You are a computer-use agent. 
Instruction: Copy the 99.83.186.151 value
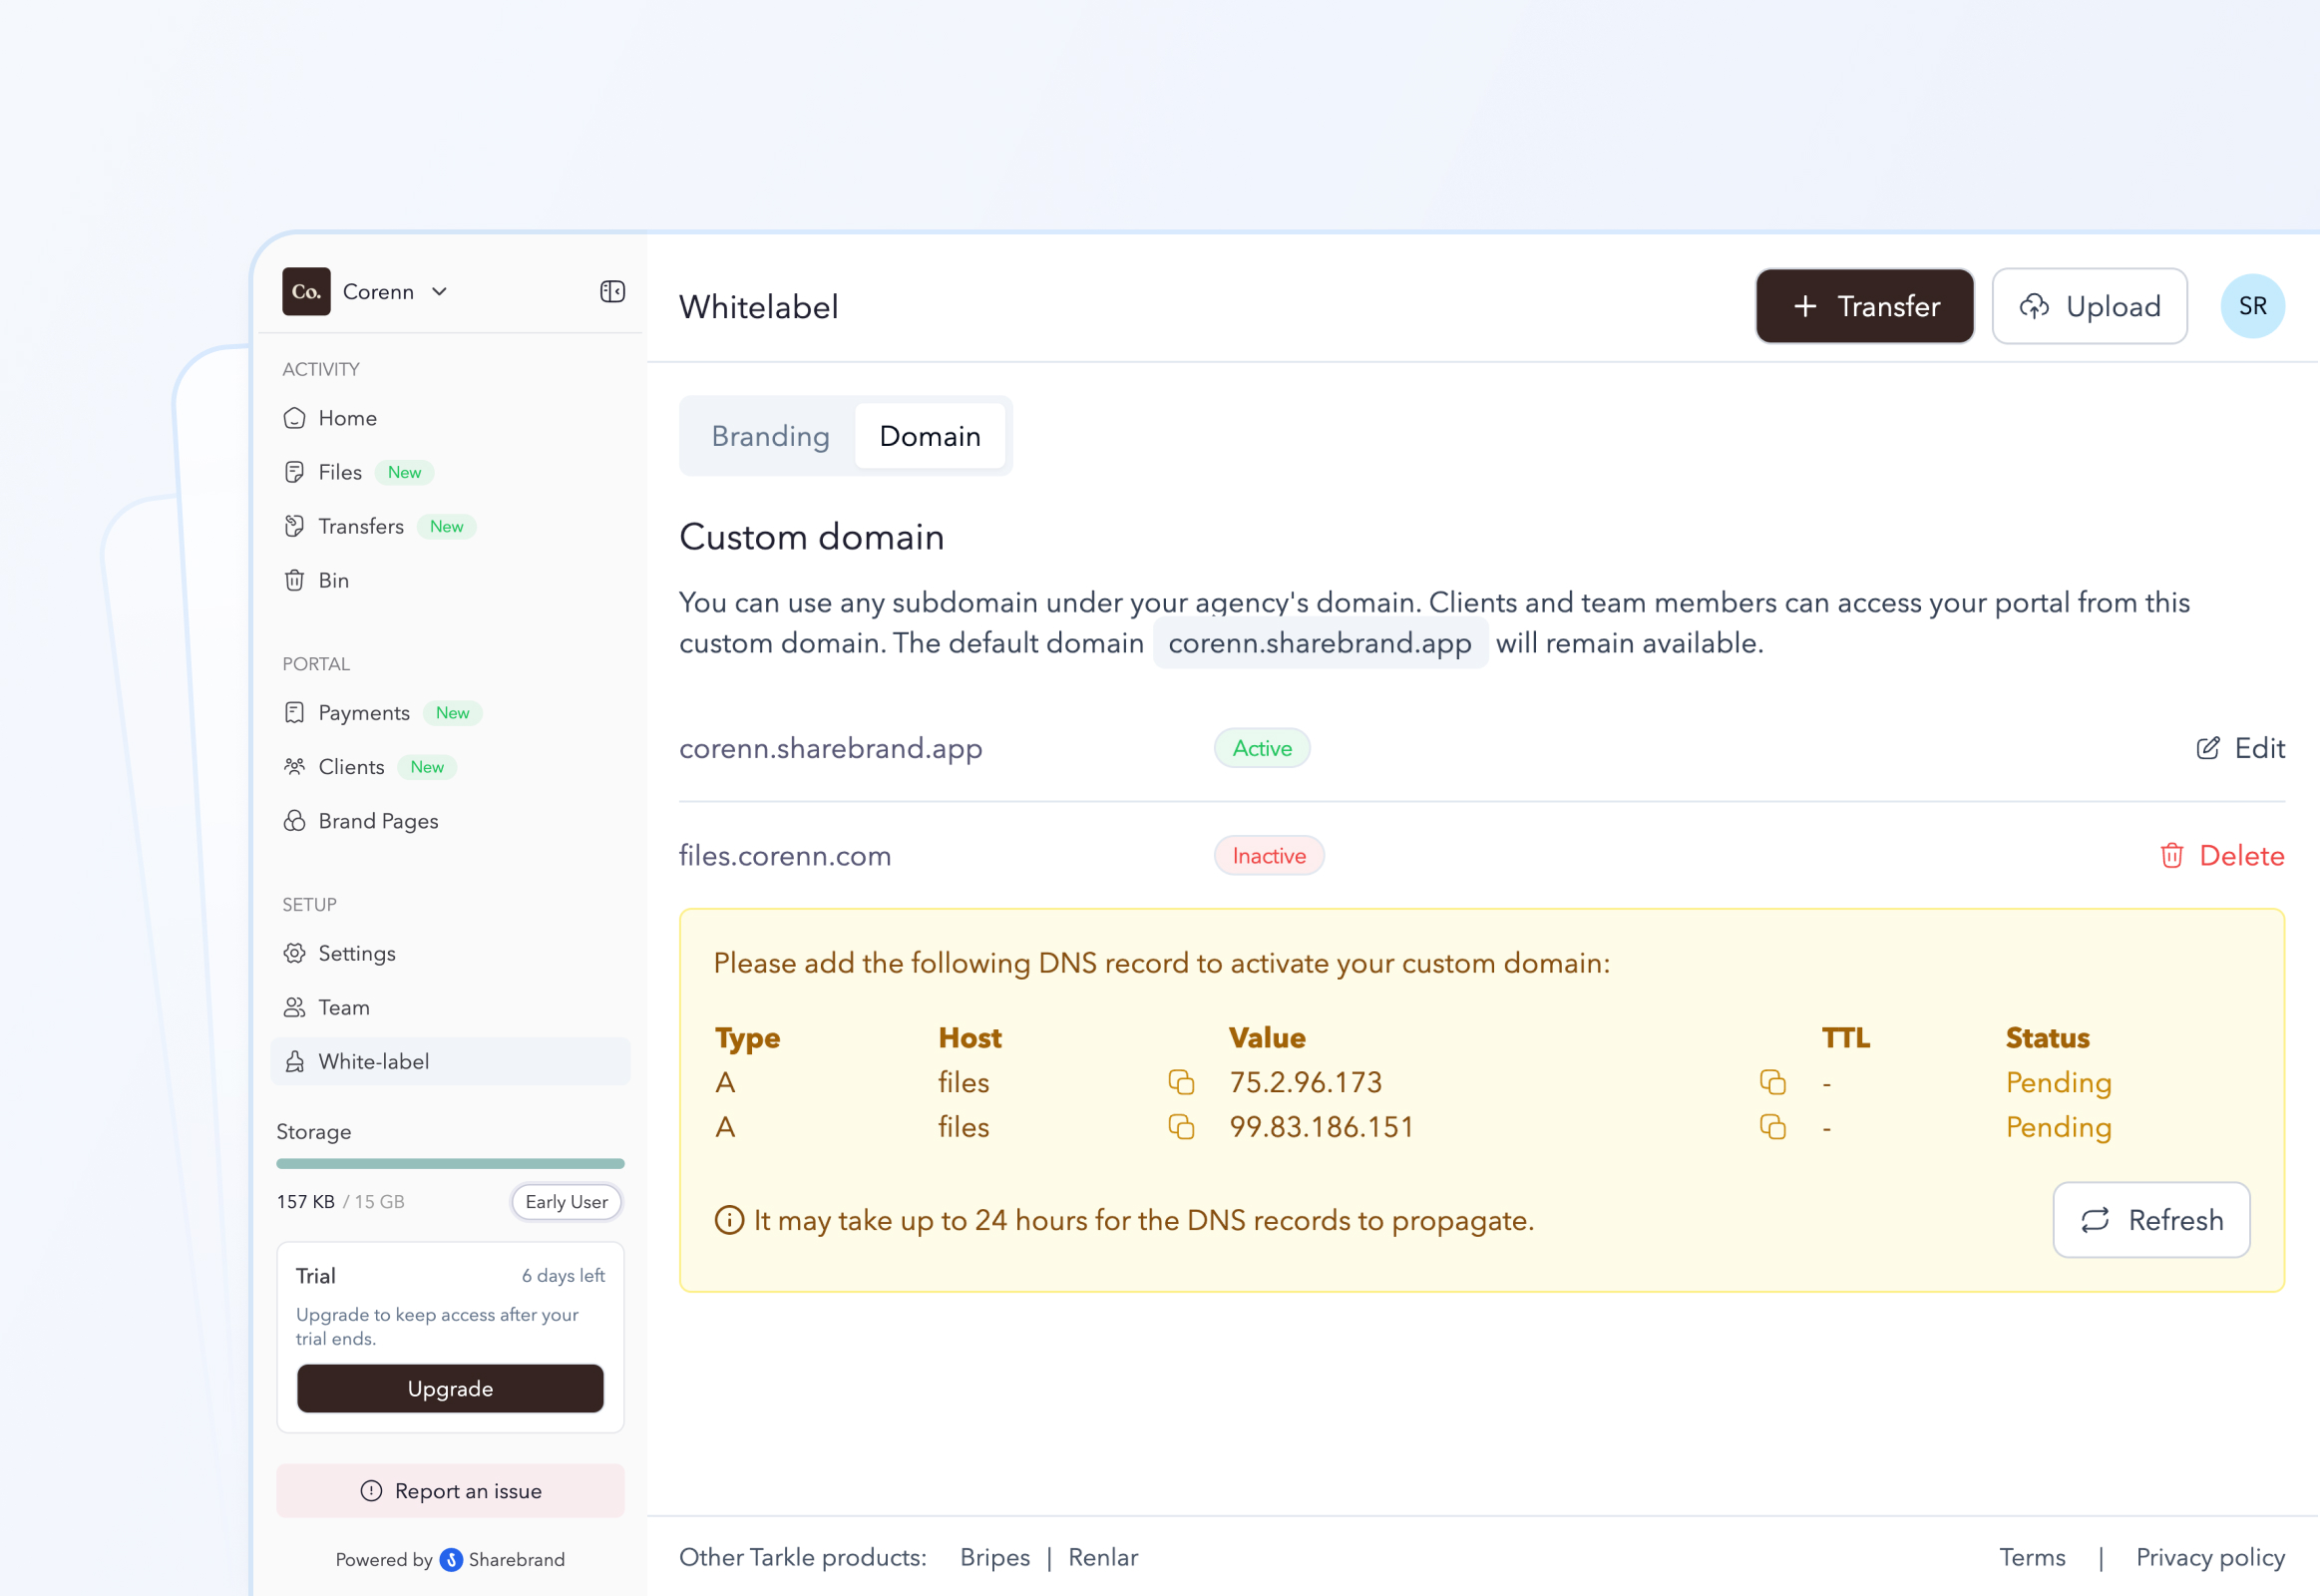point(1772,1127)
